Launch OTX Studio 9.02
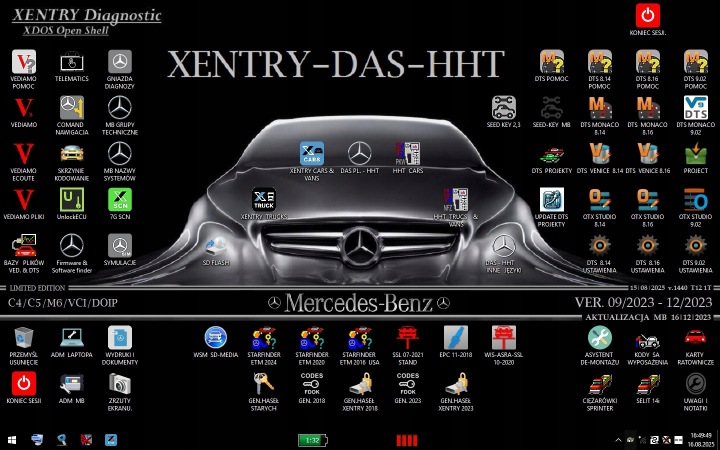 696,200
